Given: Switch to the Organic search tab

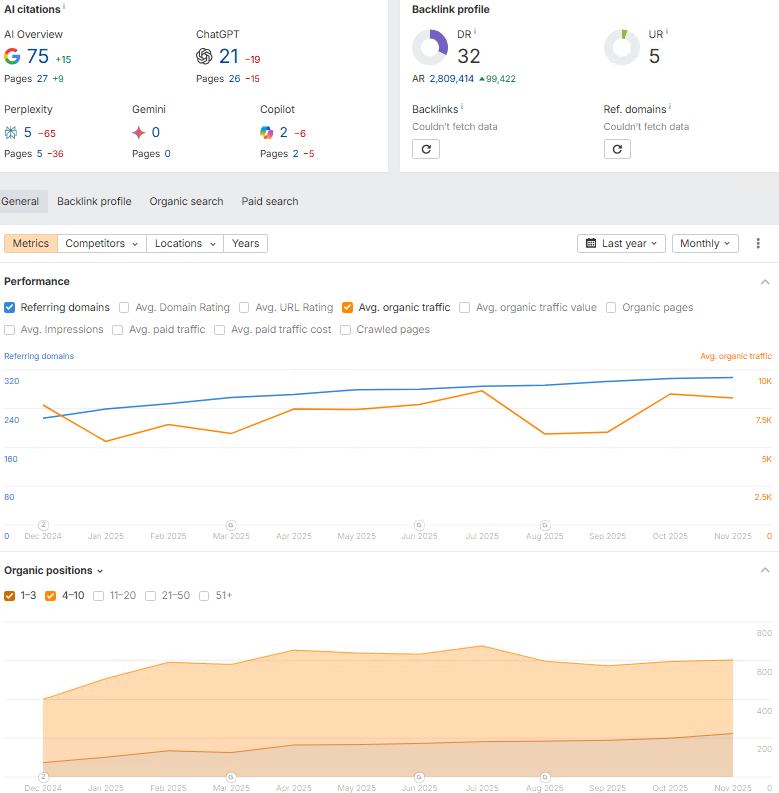Looking at the screenshot, I should 186,201.
